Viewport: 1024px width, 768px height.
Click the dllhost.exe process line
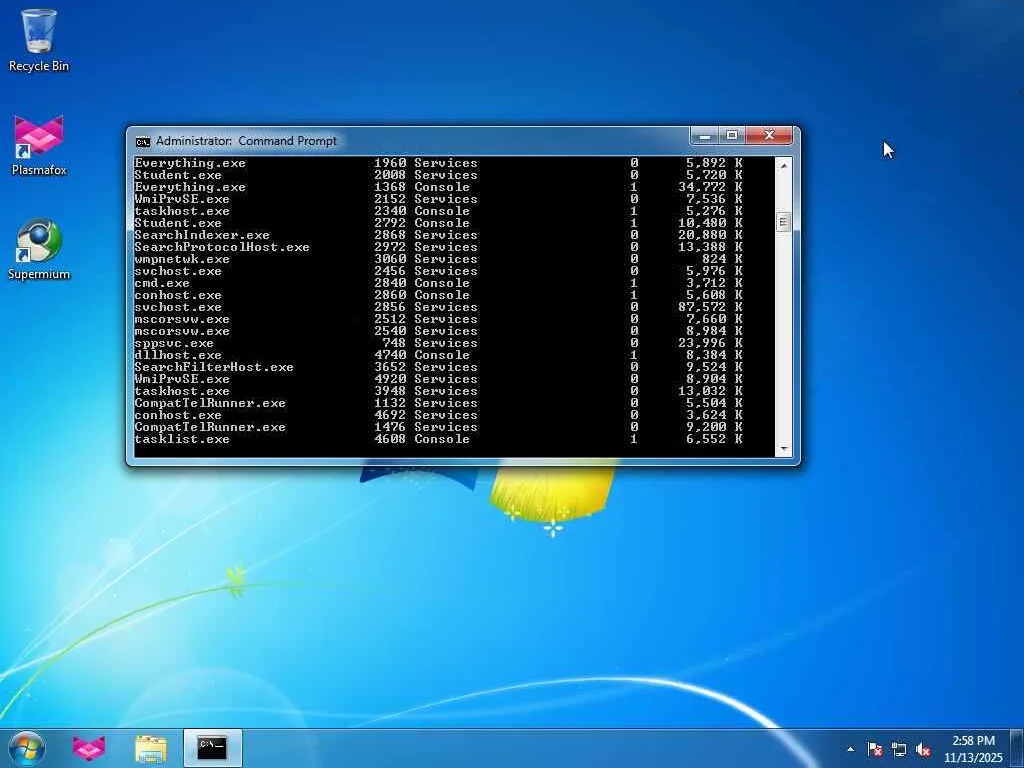coord(438,355)
